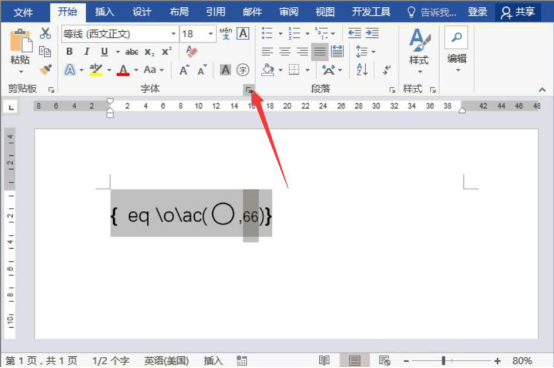Click the bullet list icon
The width and height of the screenshot is (554, 368).
pos(267,34)
